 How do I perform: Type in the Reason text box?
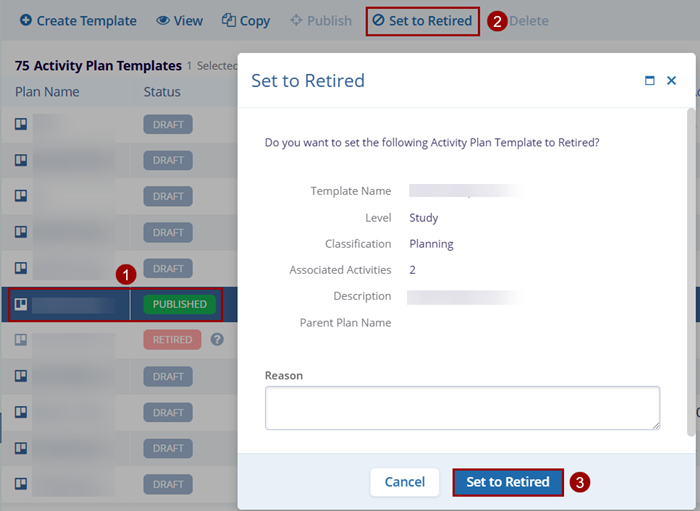pos(462,408)
